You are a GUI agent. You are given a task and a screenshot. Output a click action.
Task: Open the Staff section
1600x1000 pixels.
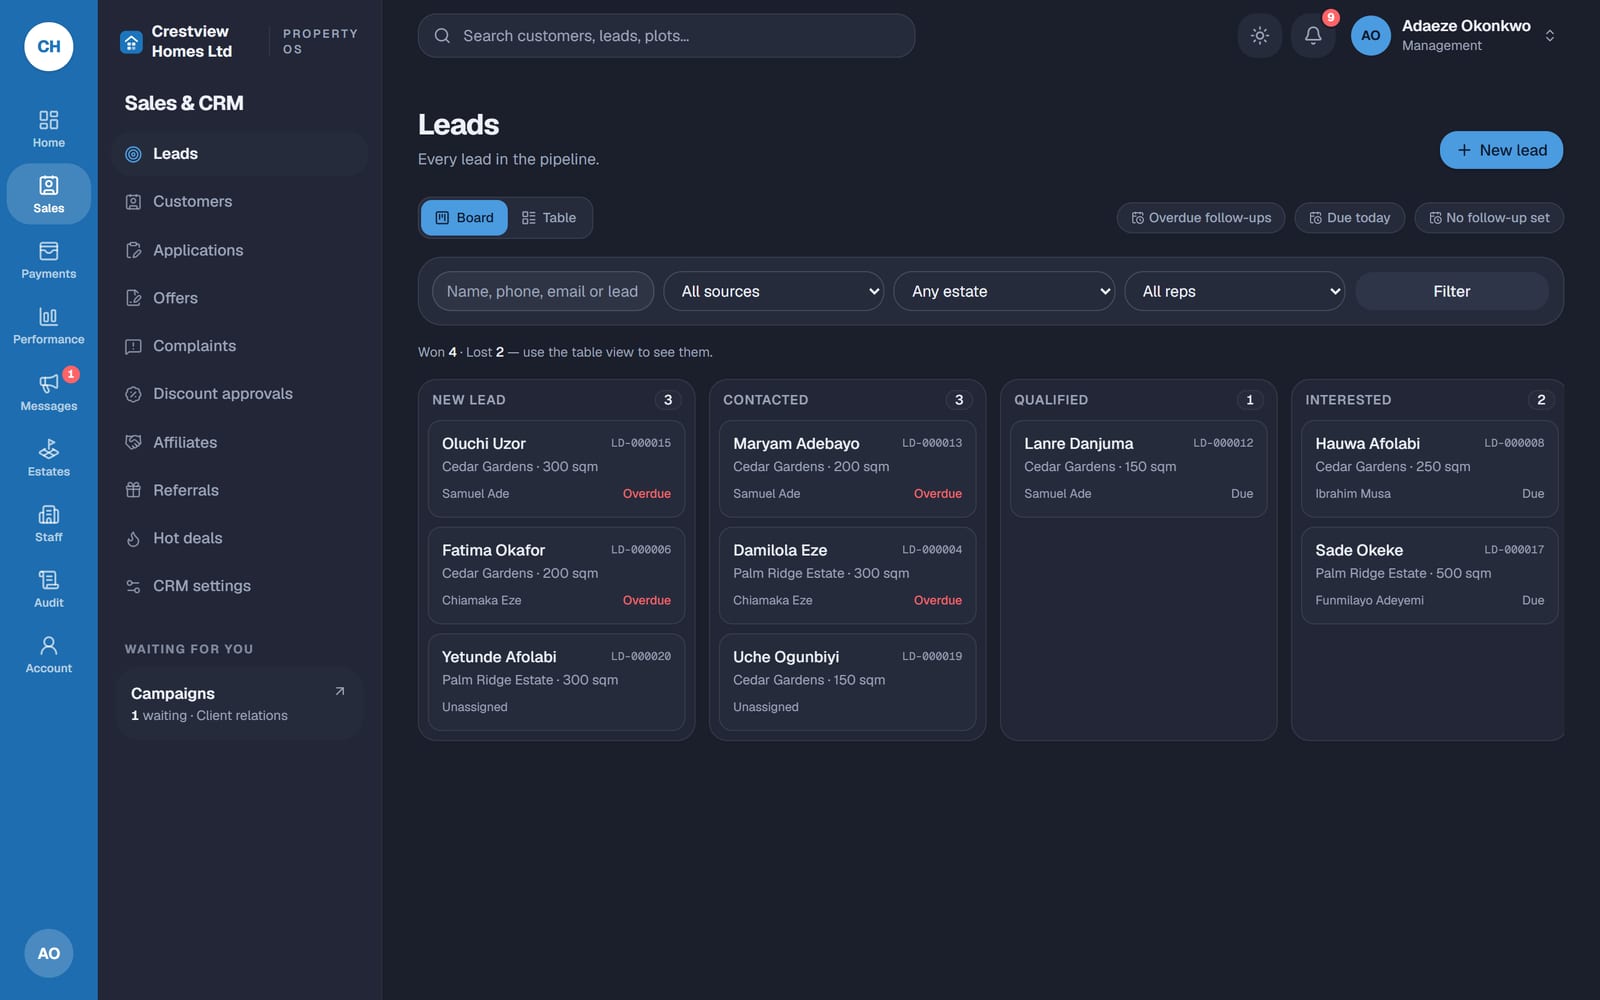pyautogui.click(x=48, y=523)
